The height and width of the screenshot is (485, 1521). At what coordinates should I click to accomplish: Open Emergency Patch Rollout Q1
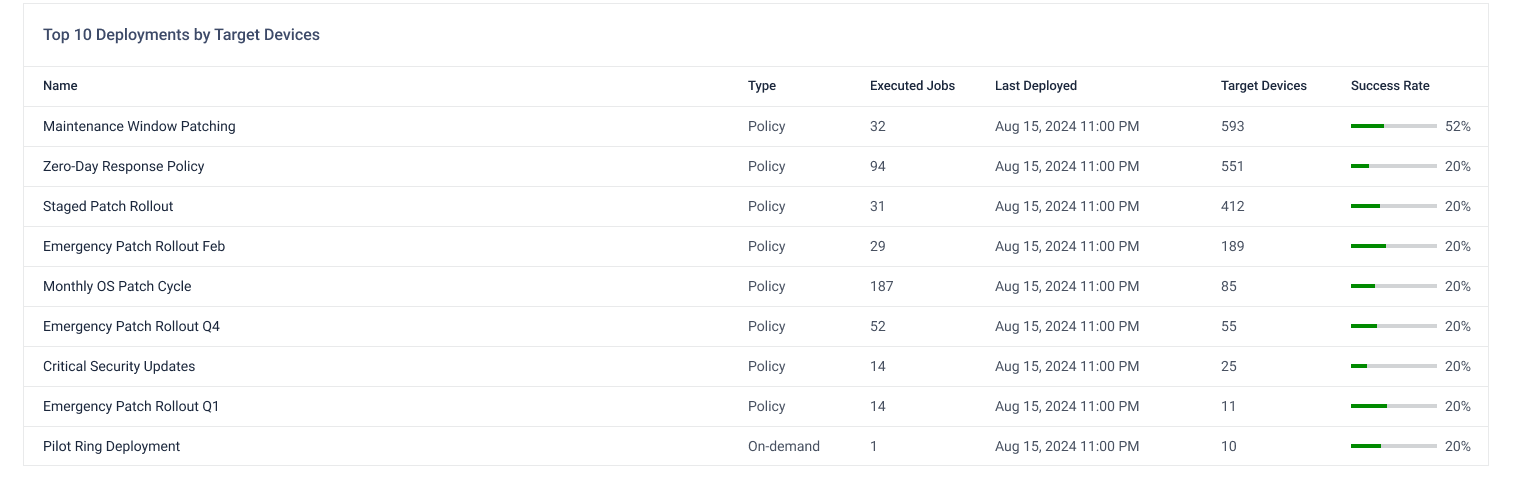131,407
